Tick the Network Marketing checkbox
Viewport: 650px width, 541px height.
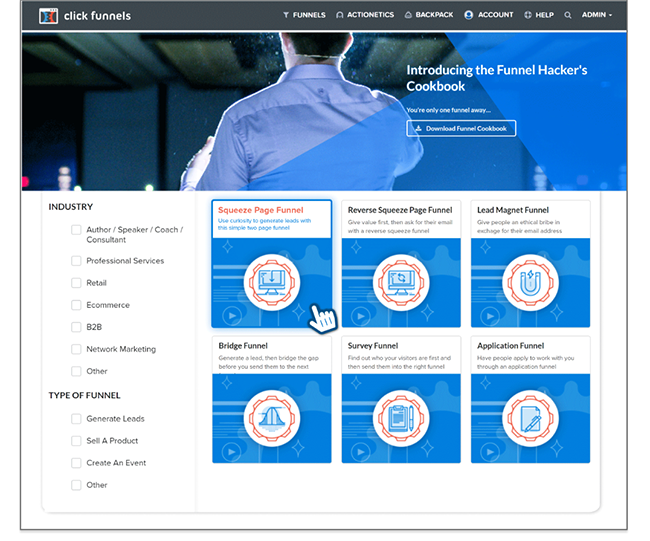click(x=76, y=349)
